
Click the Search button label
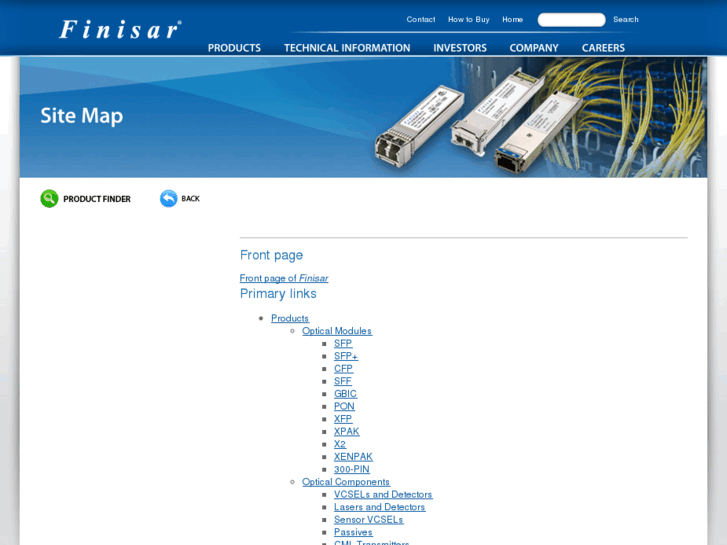click(625, 19)
